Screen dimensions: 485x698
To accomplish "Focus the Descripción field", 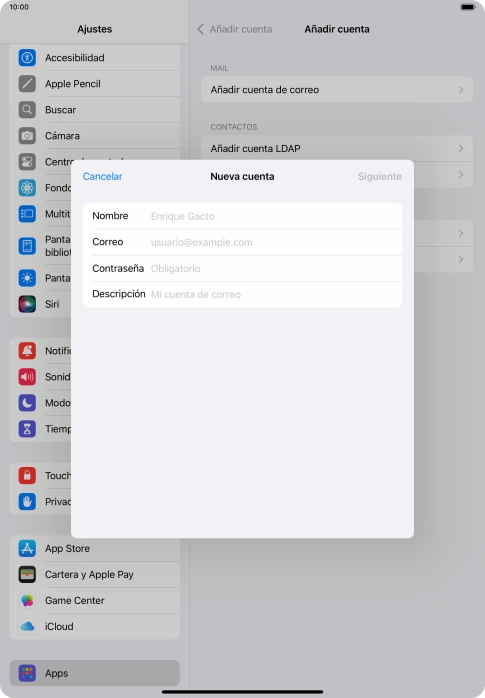I will 242,294.
